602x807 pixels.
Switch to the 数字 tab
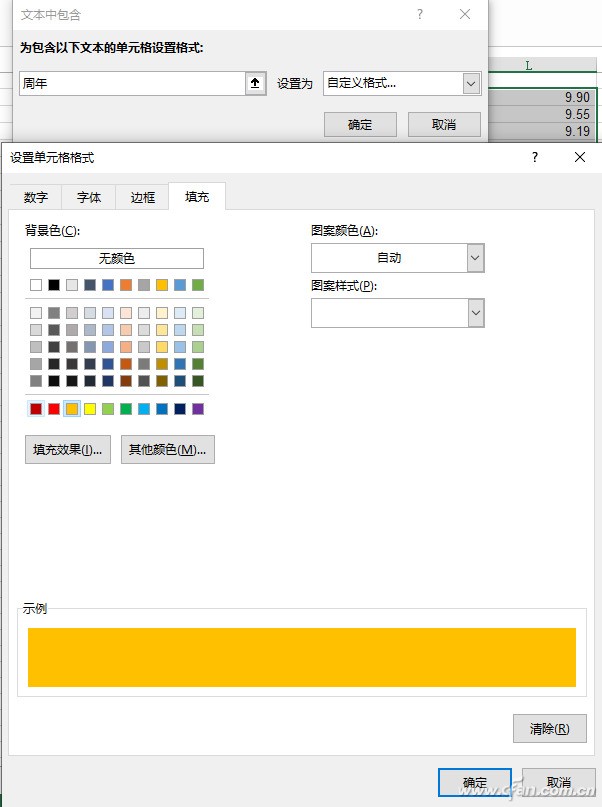point(36,197)
